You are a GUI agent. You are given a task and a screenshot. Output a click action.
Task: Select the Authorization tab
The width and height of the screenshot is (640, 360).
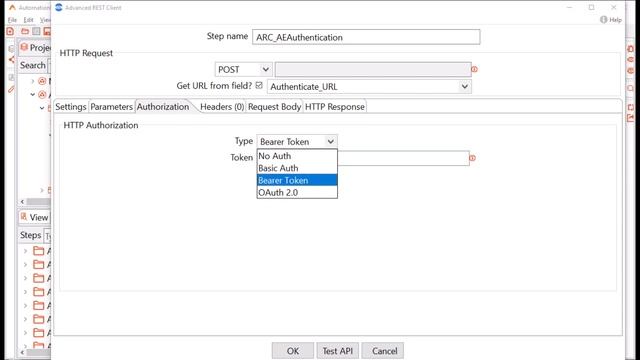(x=163, y=107)
